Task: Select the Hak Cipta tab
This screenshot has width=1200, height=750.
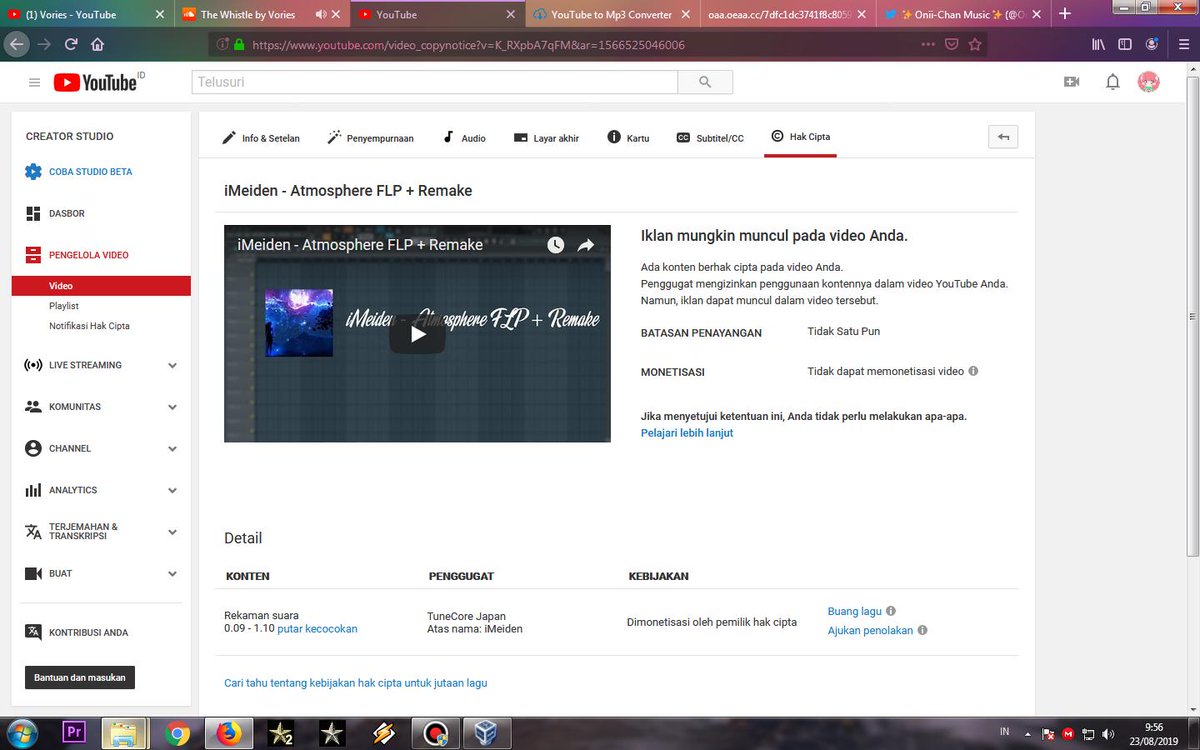Action: coord(800,137)
